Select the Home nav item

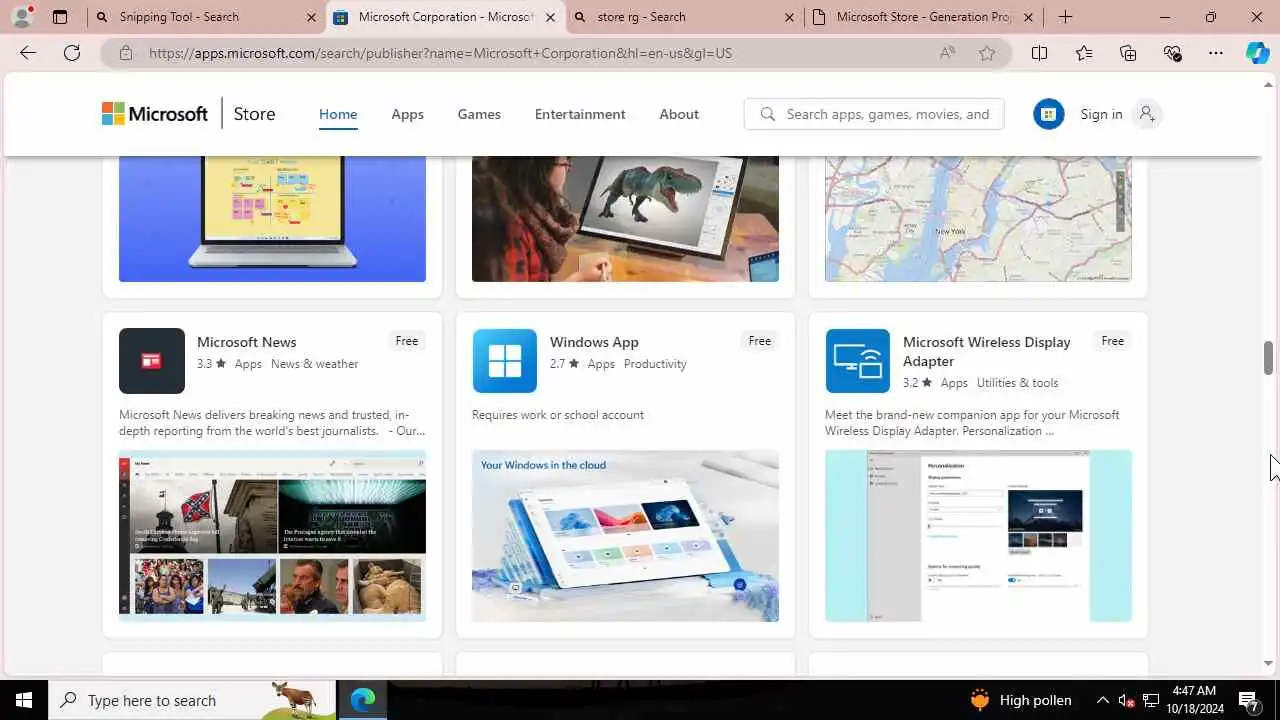click(338, 114)
